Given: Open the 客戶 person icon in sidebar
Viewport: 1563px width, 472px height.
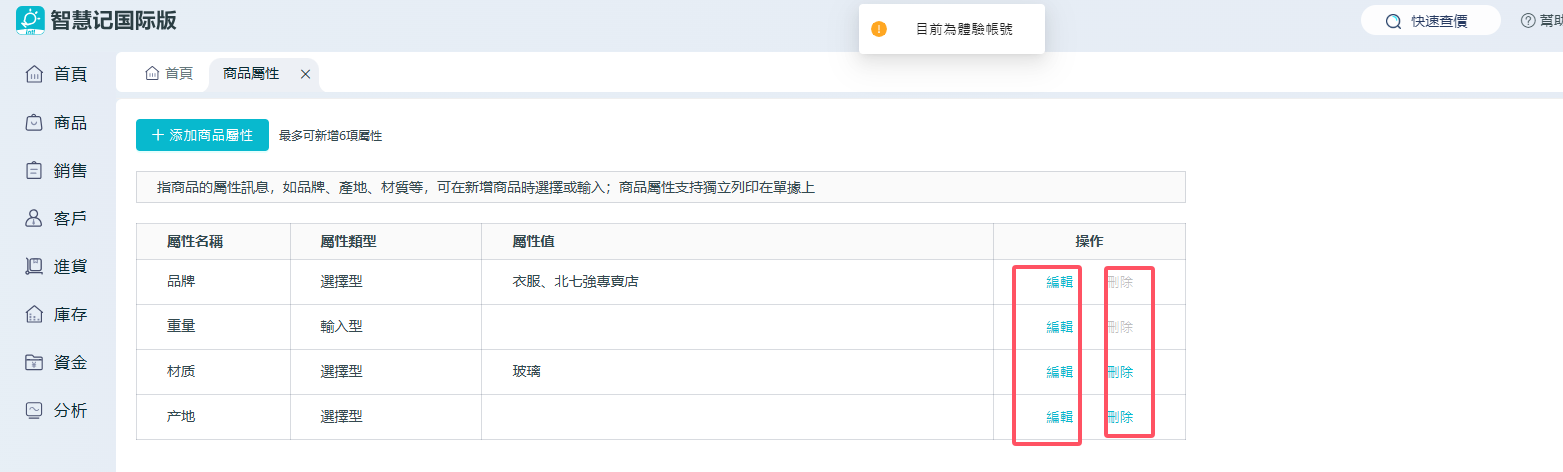Looking at the screenshot, I should click(34, 219).
